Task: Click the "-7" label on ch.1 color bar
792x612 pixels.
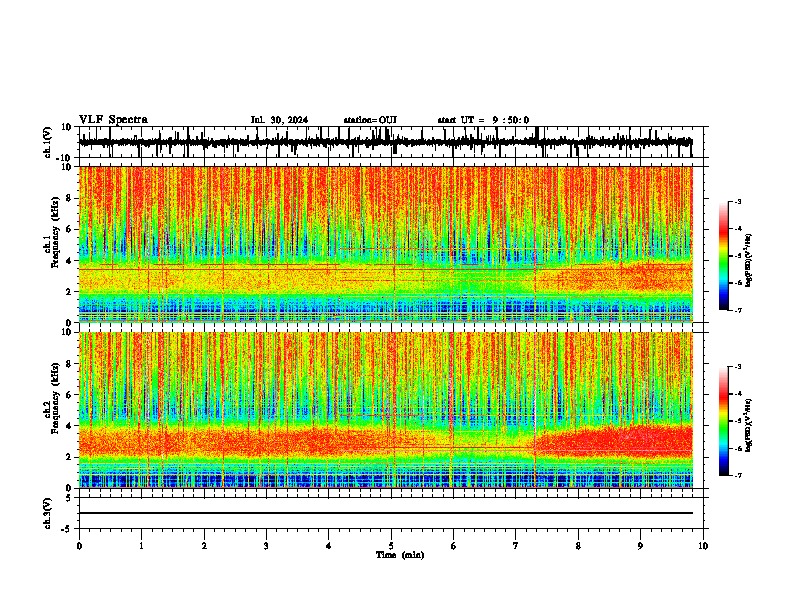Action: [x=737, y=310]
